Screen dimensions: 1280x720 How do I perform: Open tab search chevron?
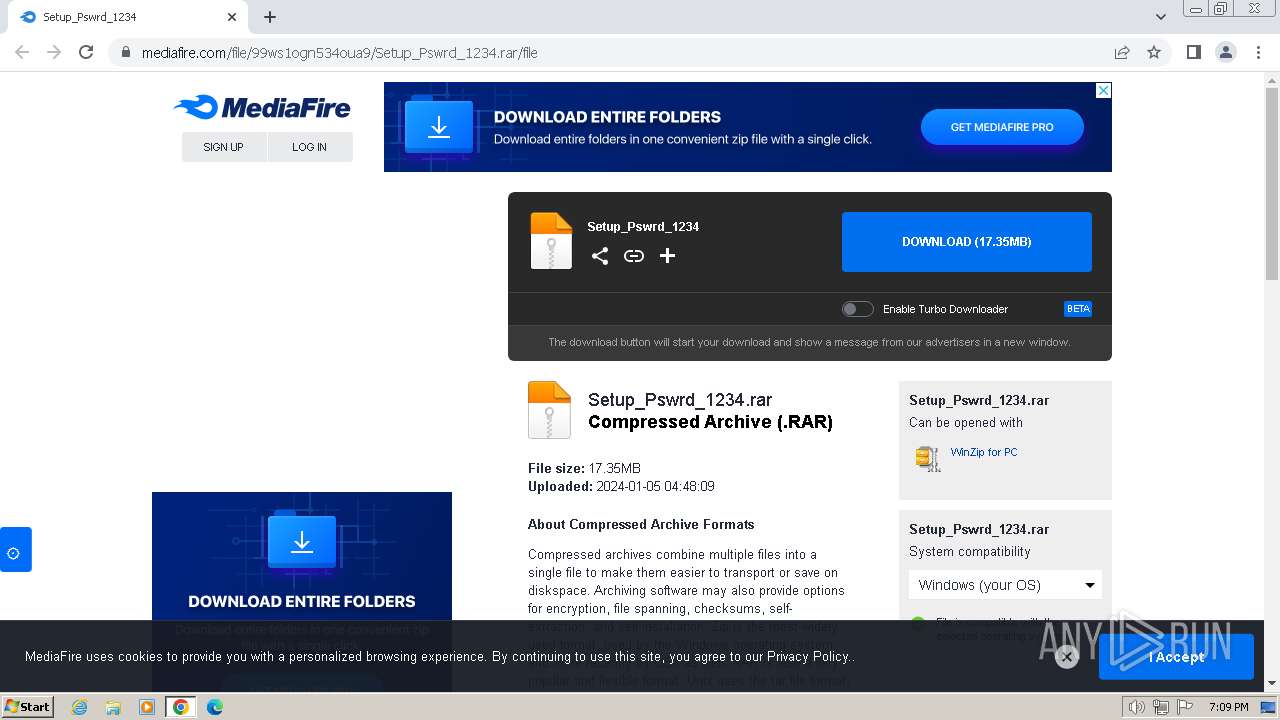[x=1161, y=17]
